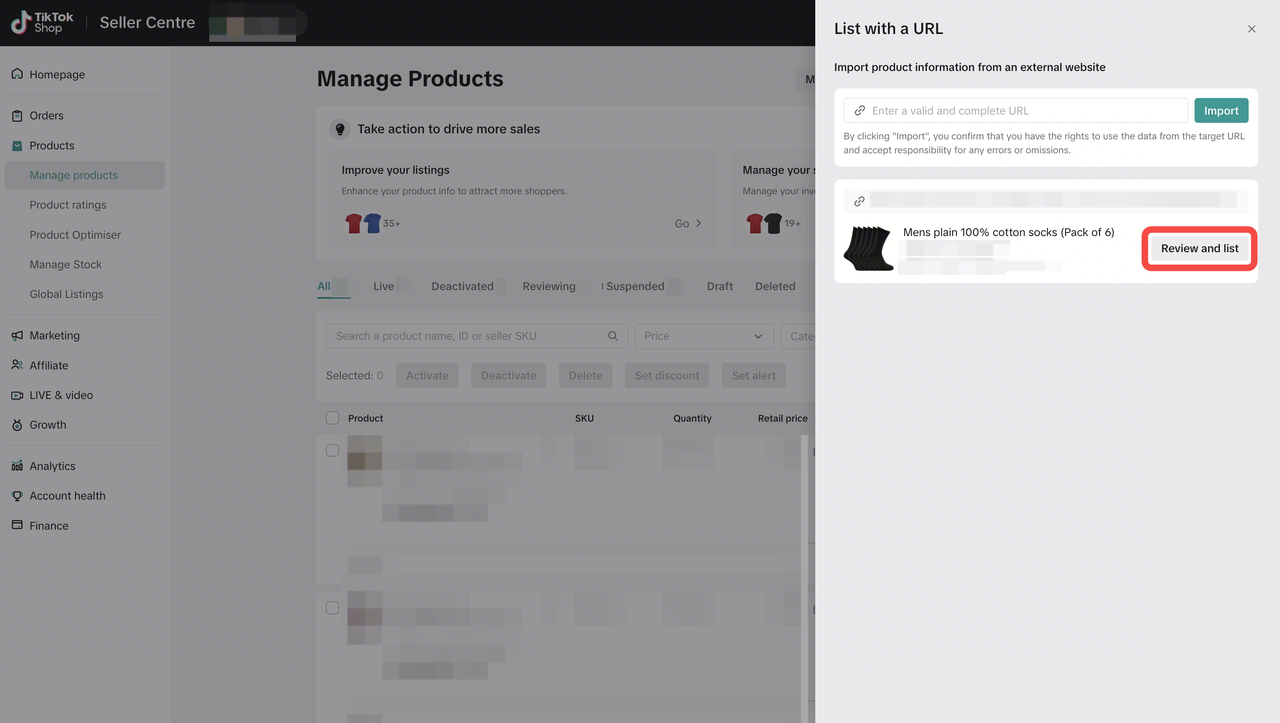Click the teal Import button
1280x723 pixels.
(x=1221, y=111)
